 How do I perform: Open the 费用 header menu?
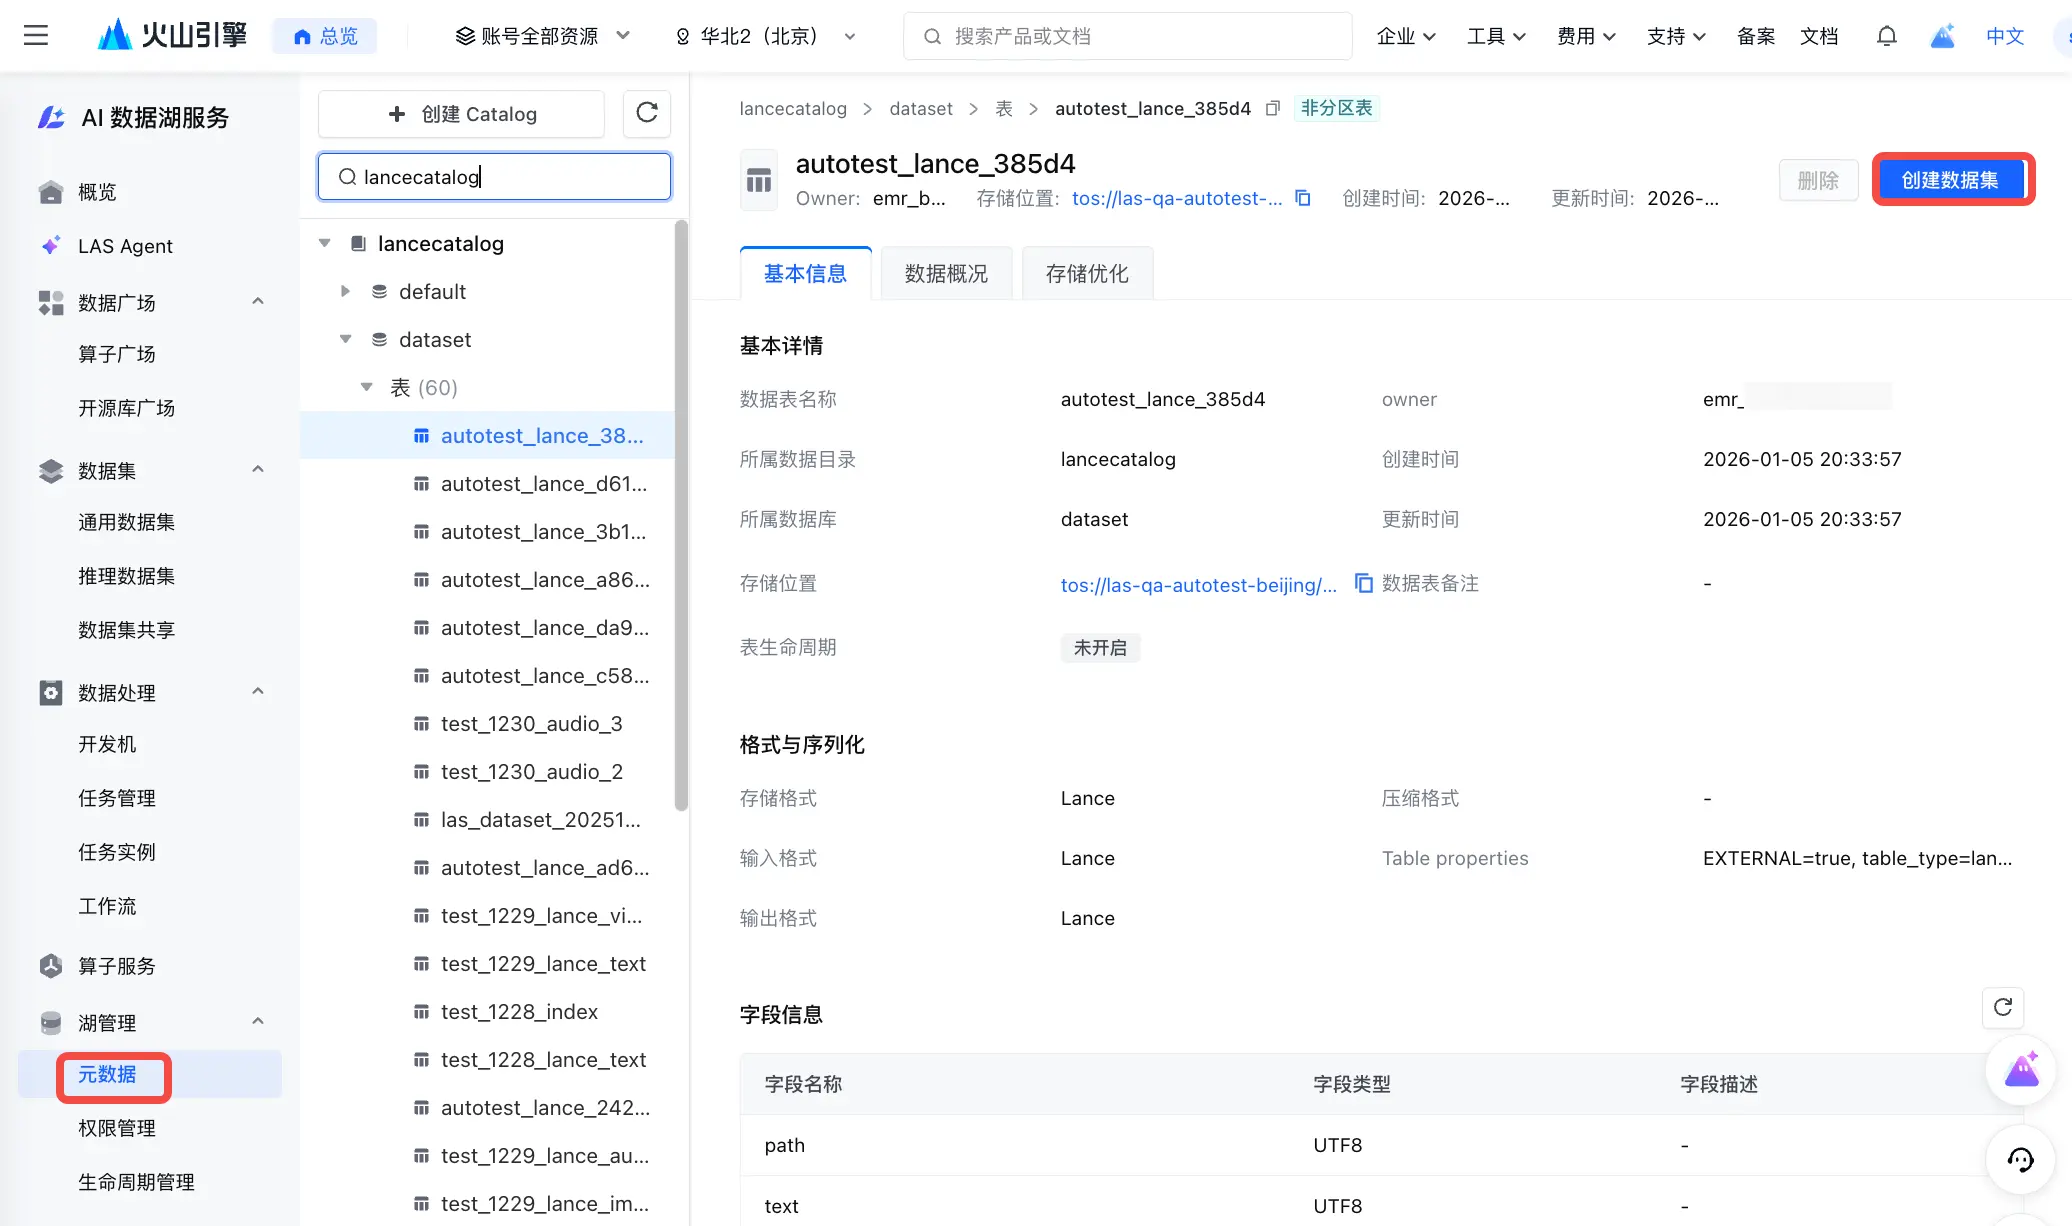[x=1586, y=36]
